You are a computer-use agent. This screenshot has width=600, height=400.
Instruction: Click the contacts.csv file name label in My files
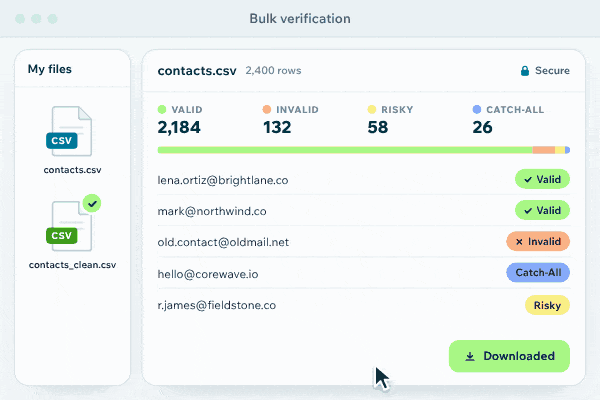(72, 170)
